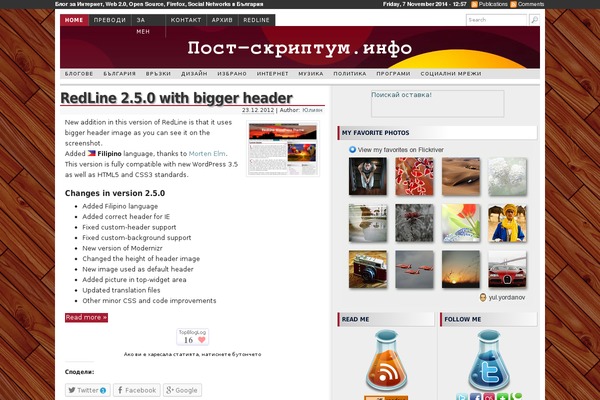Select the СОЦИАЛНИ МРЕЖИ category

pyautogui.click(x=451, y=73)
